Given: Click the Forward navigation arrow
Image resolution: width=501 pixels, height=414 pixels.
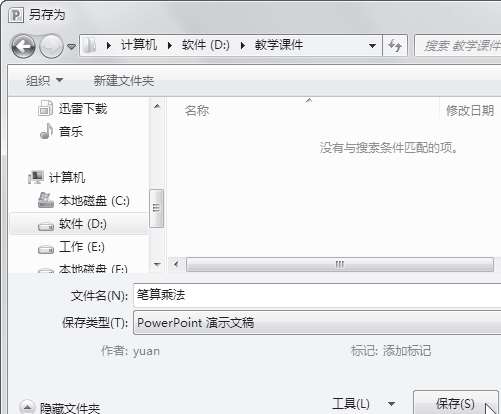Looking at the screenshot, I should coord(51,46).
